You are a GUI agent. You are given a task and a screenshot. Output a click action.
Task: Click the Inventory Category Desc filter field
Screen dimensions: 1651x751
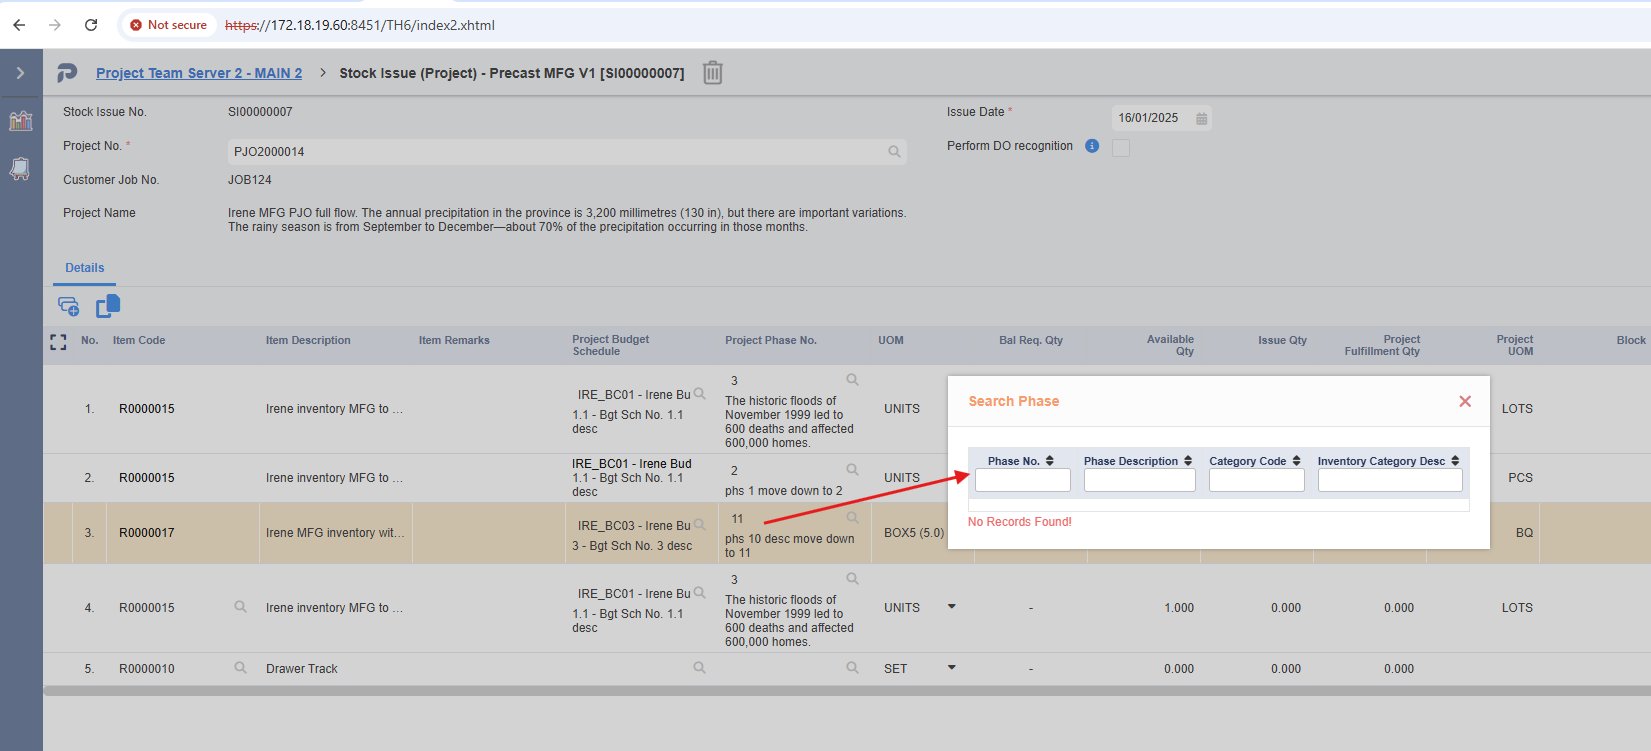pyautogui.click(x=1390, y=480)
